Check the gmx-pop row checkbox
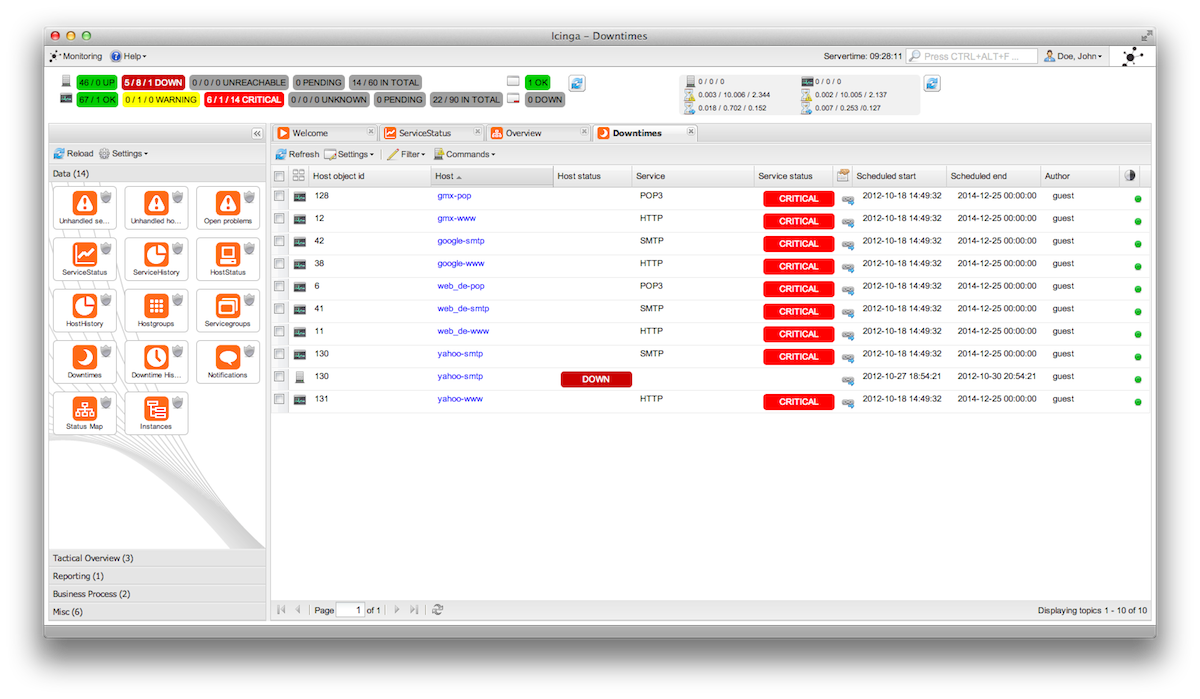 [x=280, y=196]
